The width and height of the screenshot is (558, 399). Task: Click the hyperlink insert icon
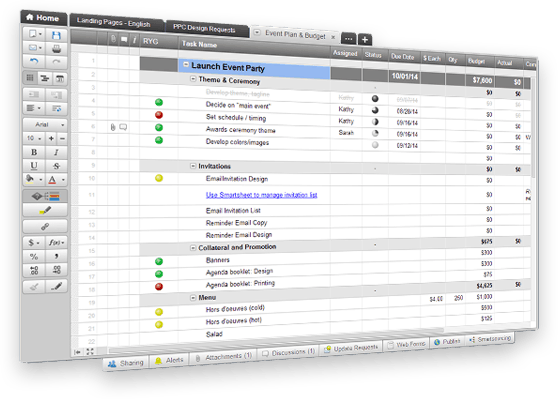45,226
